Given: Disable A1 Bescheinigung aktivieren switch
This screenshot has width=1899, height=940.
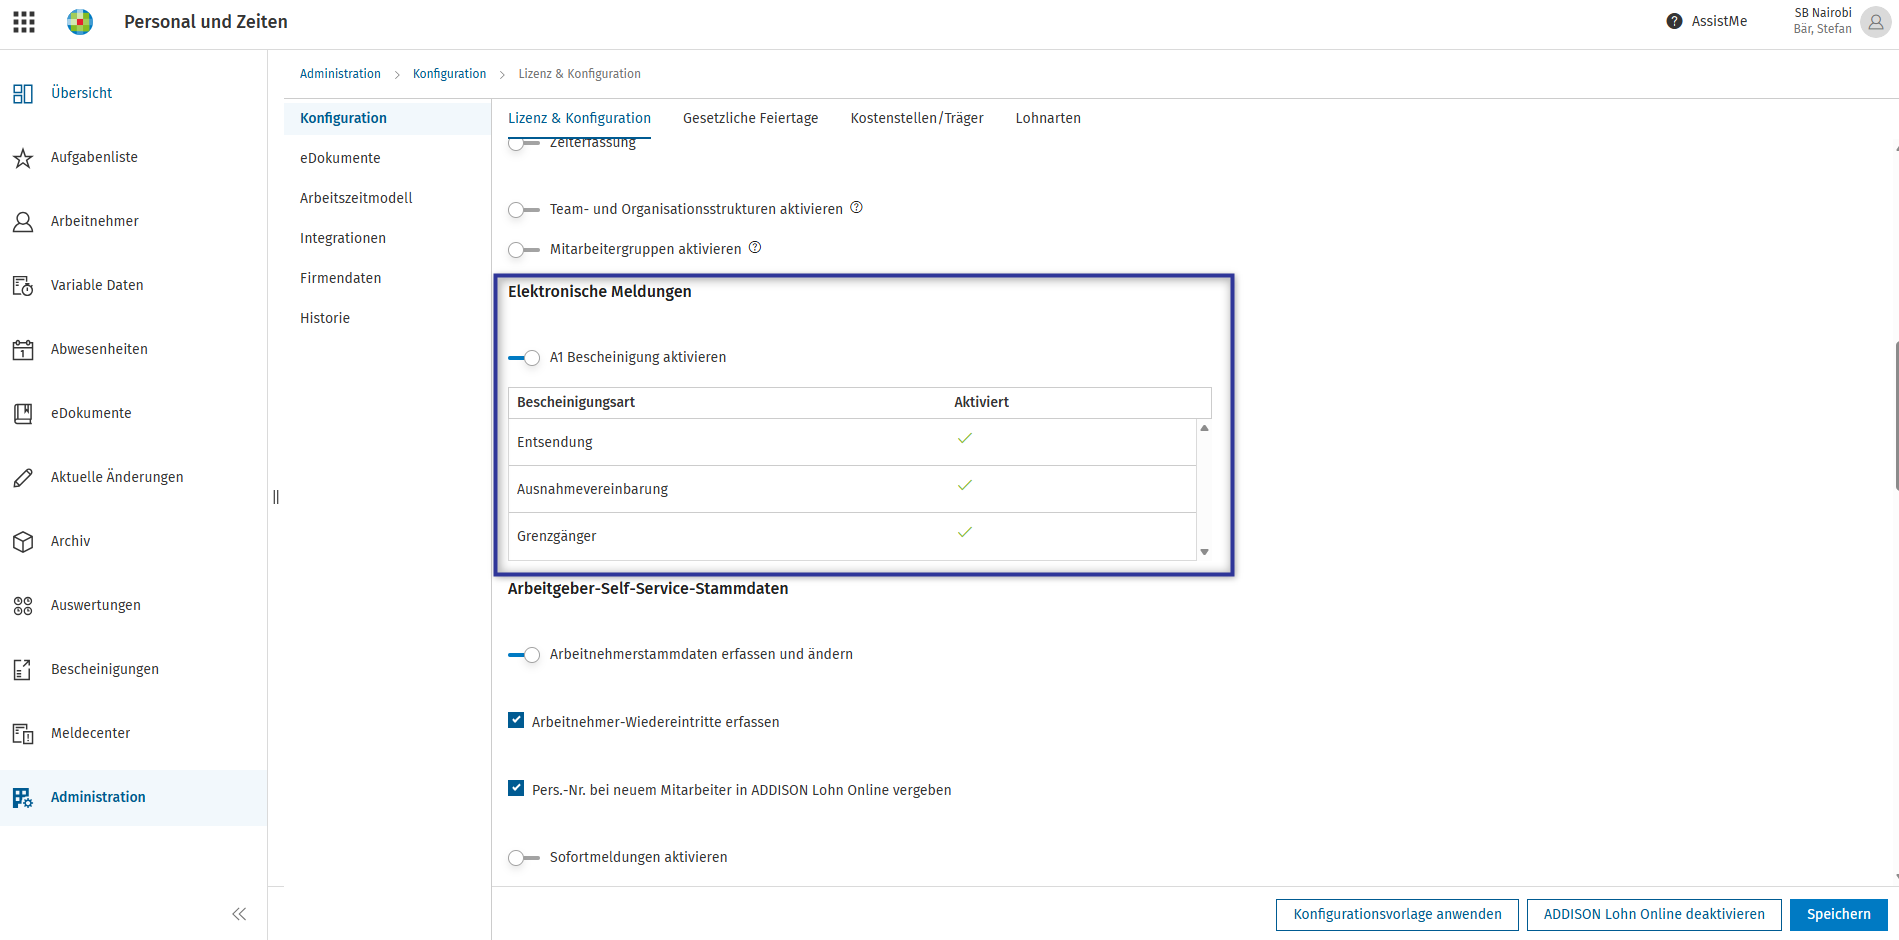Looking at the screenshot, I should [524, 358].
